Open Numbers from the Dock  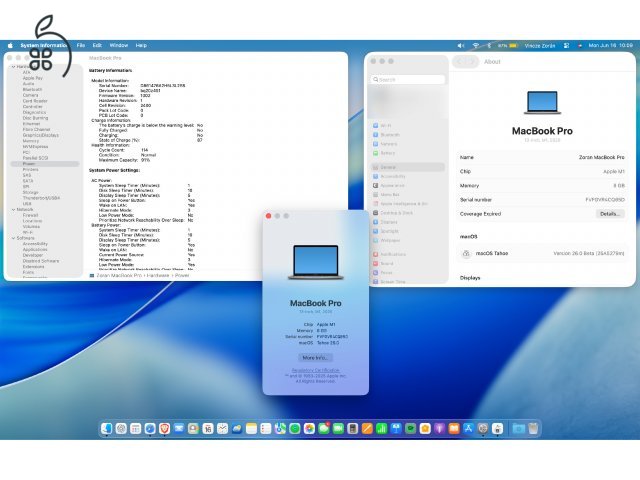pyautogui.click(x=381, y=428)
